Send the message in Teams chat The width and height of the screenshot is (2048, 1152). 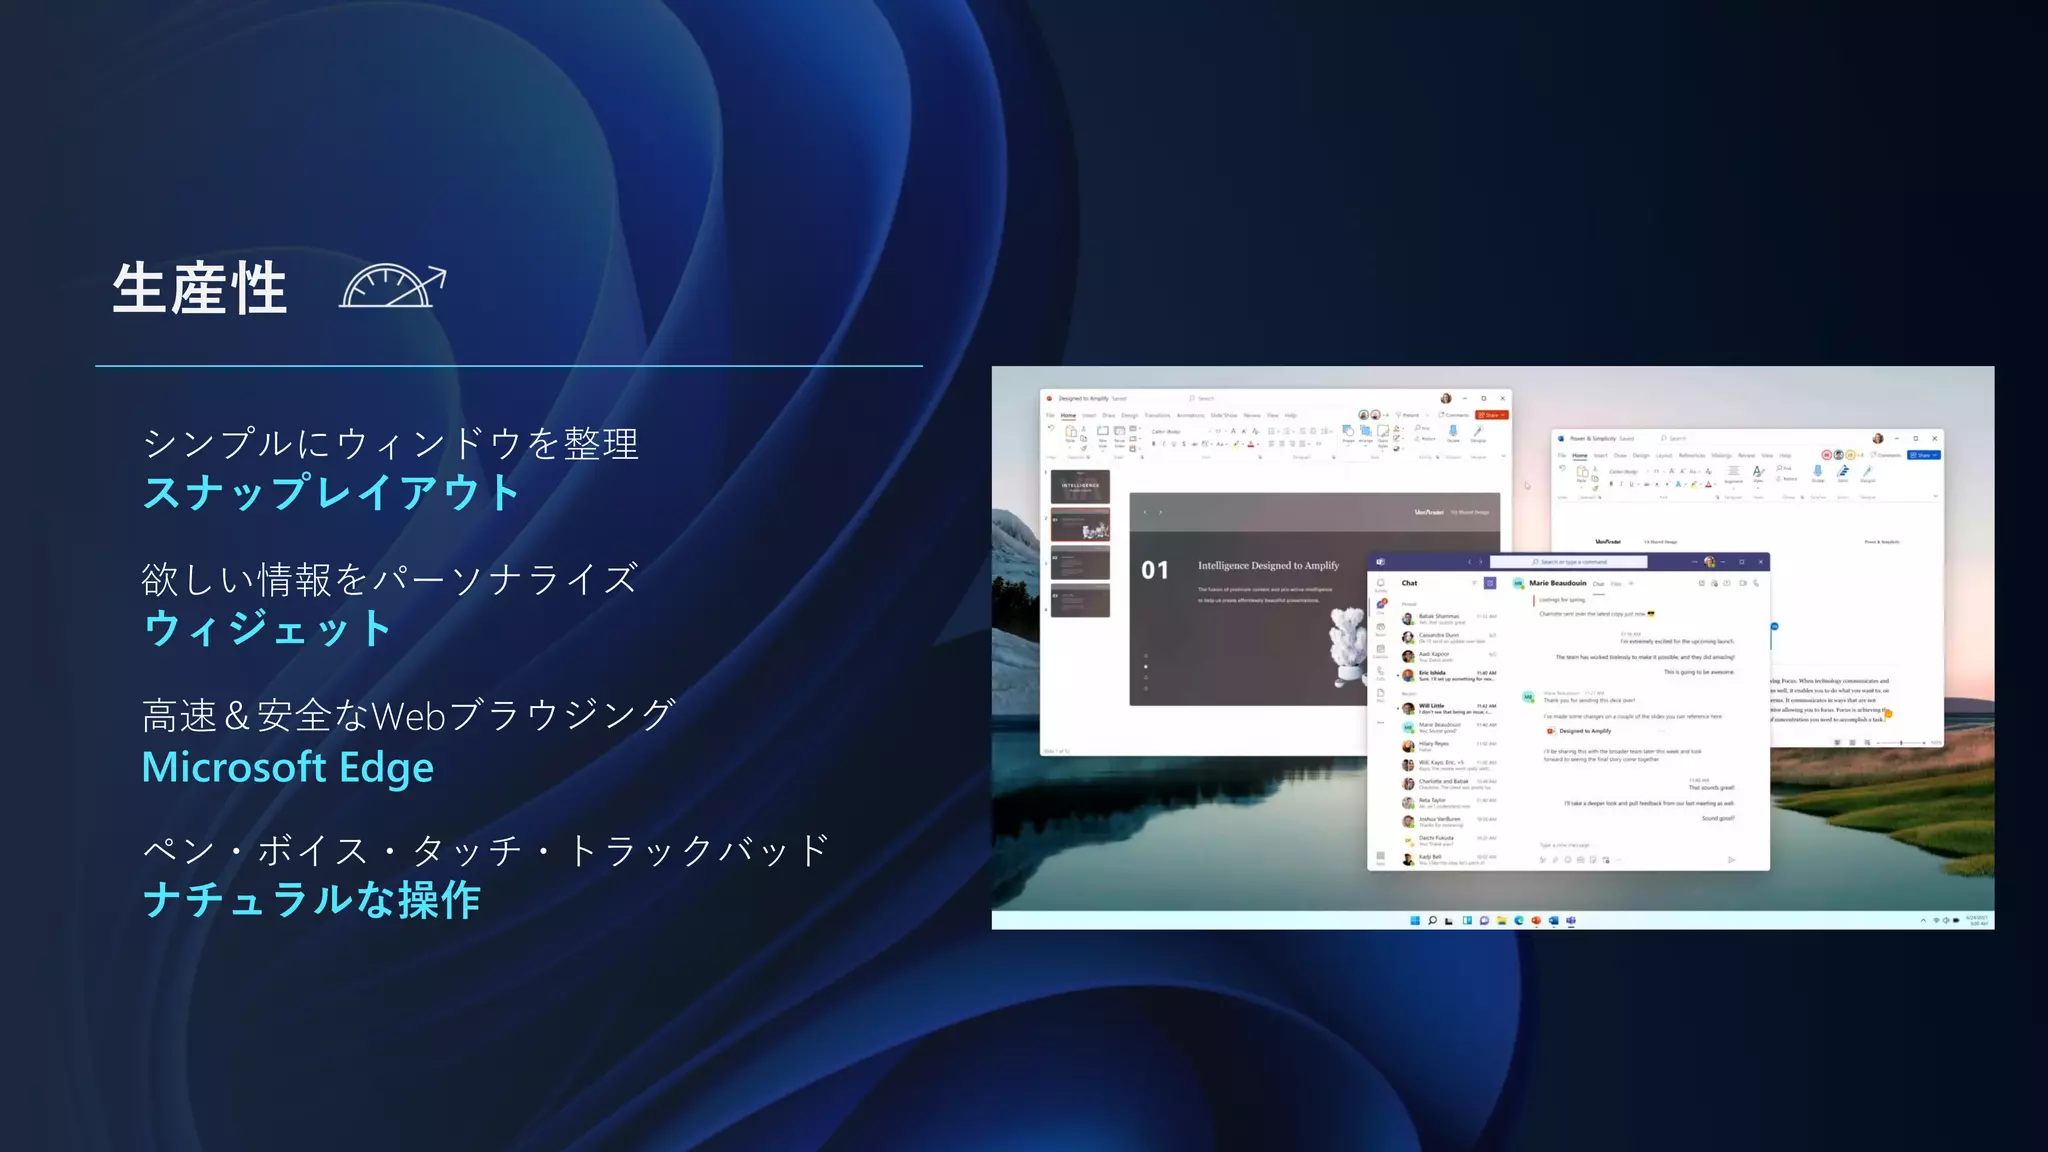tap(1731, 860)
